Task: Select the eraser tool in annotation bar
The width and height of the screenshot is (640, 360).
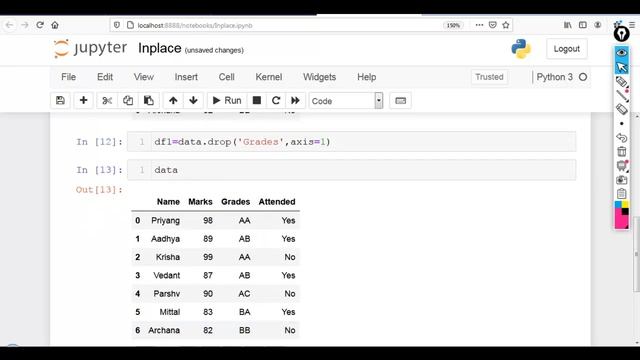Action: click(622, 109)
